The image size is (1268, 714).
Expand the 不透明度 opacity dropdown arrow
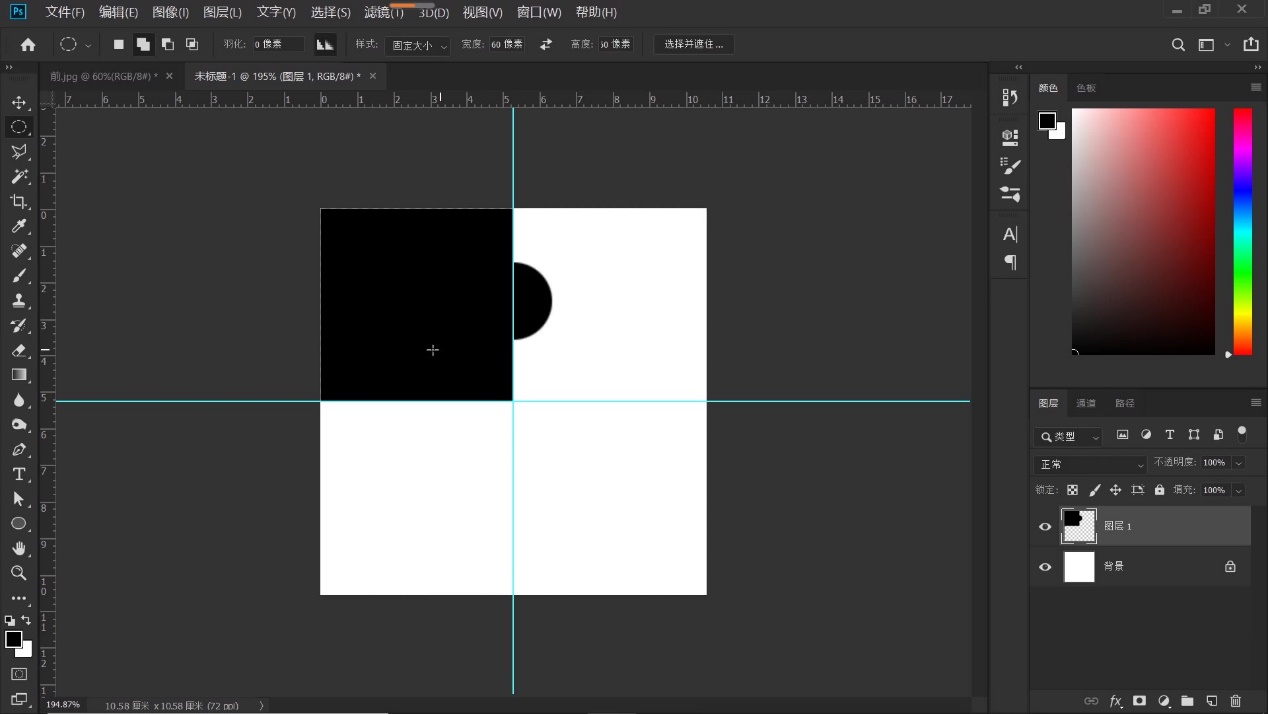(1238, 463)
